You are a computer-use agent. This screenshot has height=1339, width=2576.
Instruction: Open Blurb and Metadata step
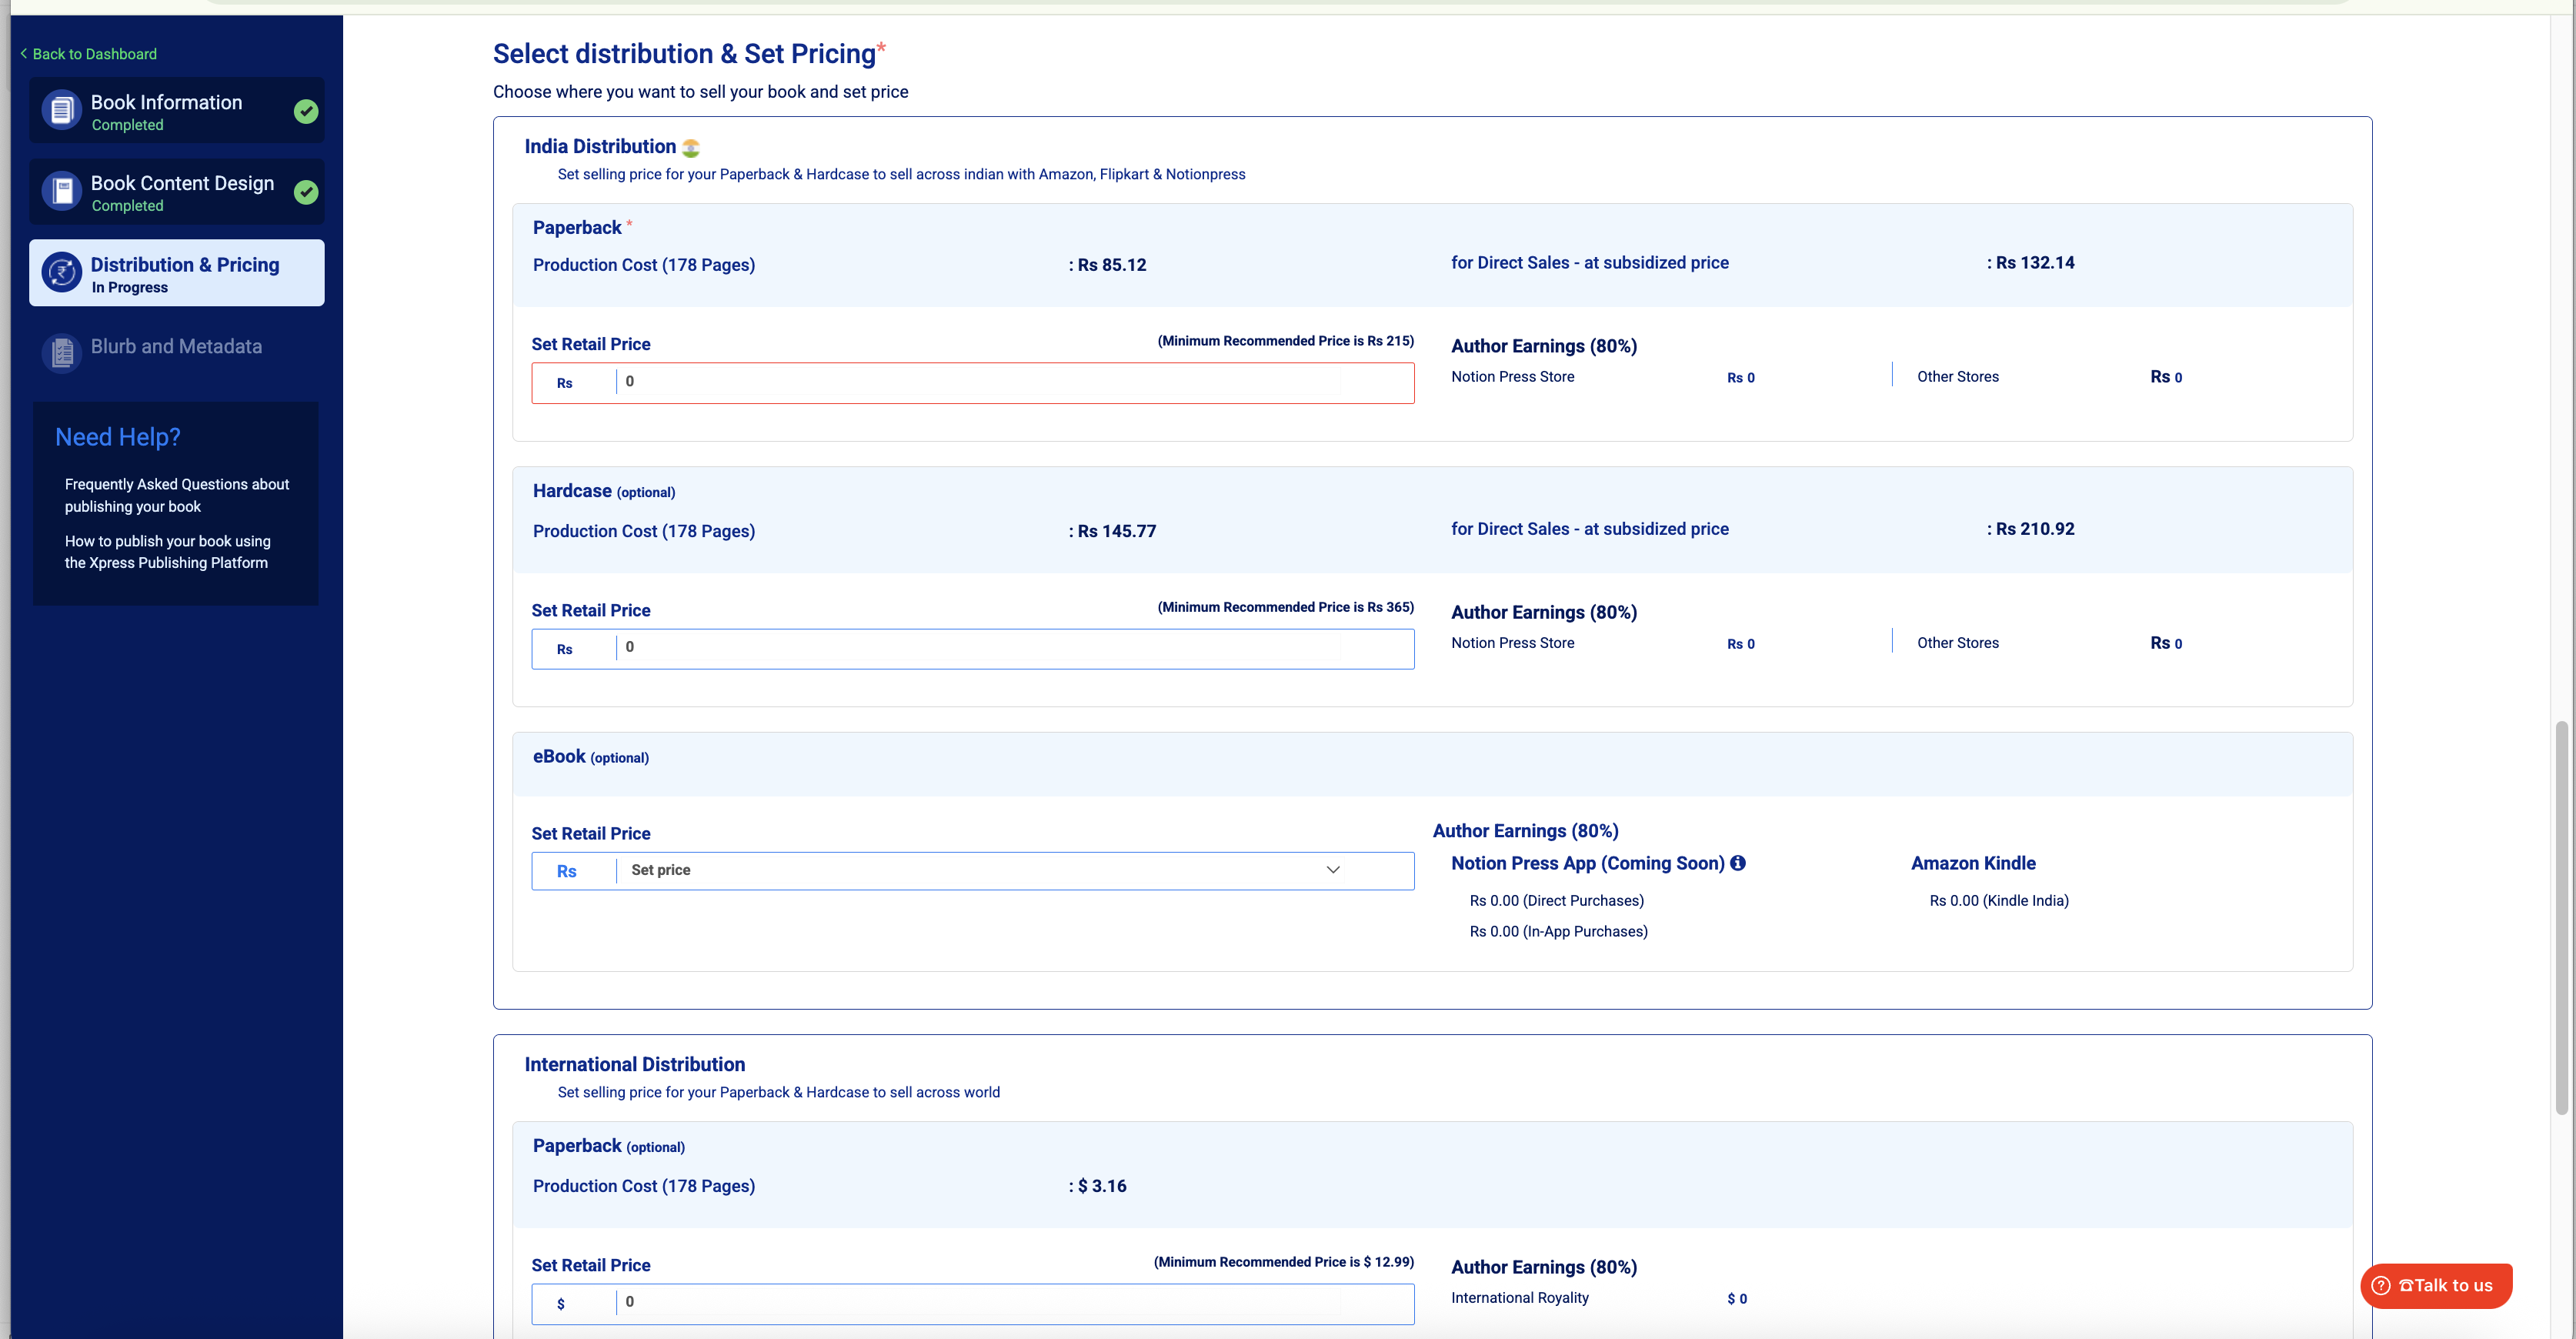point(176,346)
